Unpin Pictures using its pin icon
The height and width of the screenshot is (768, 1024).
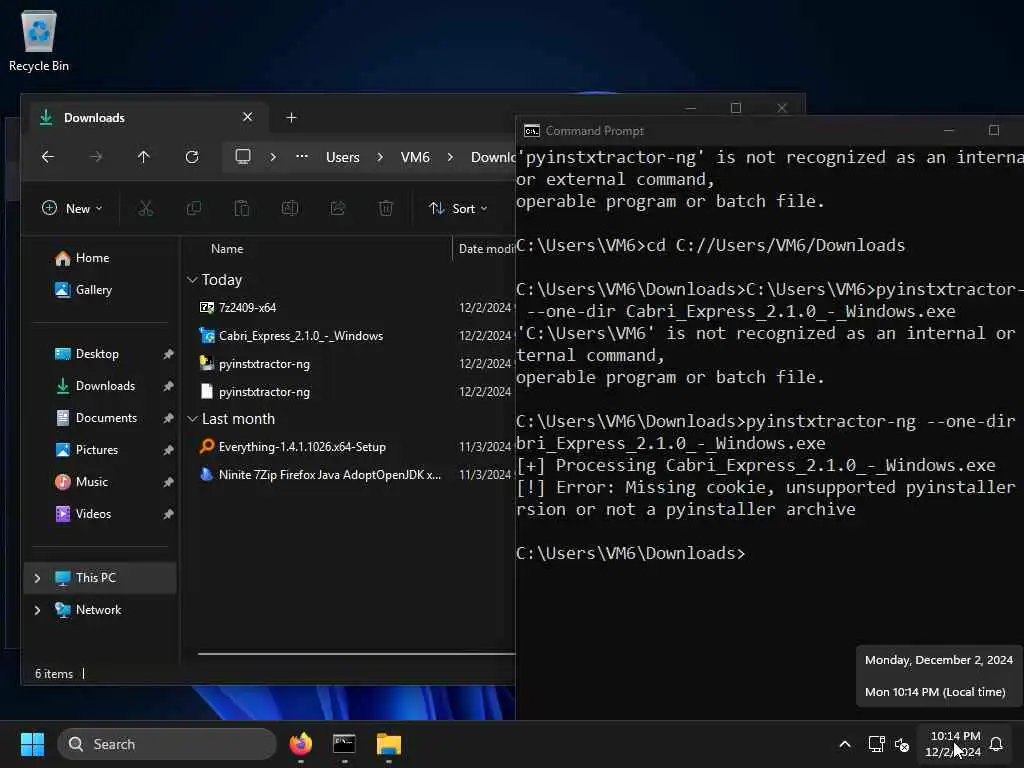[168, 450]
